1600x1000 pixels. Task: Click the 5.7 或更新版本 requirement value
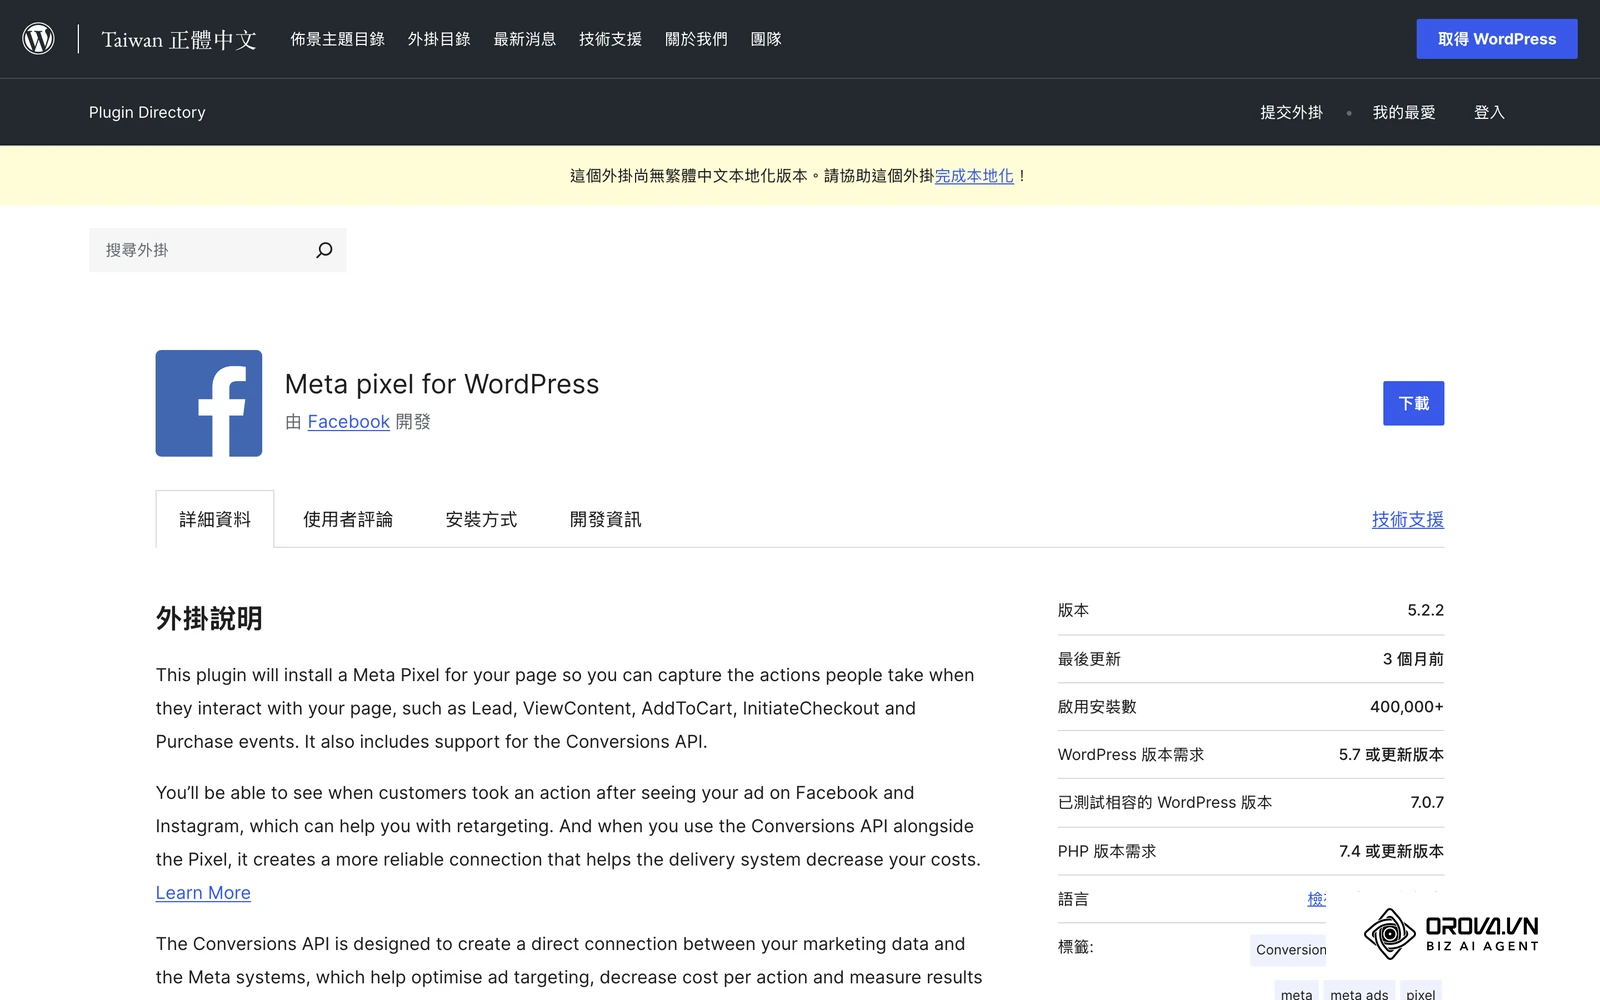1391,755
